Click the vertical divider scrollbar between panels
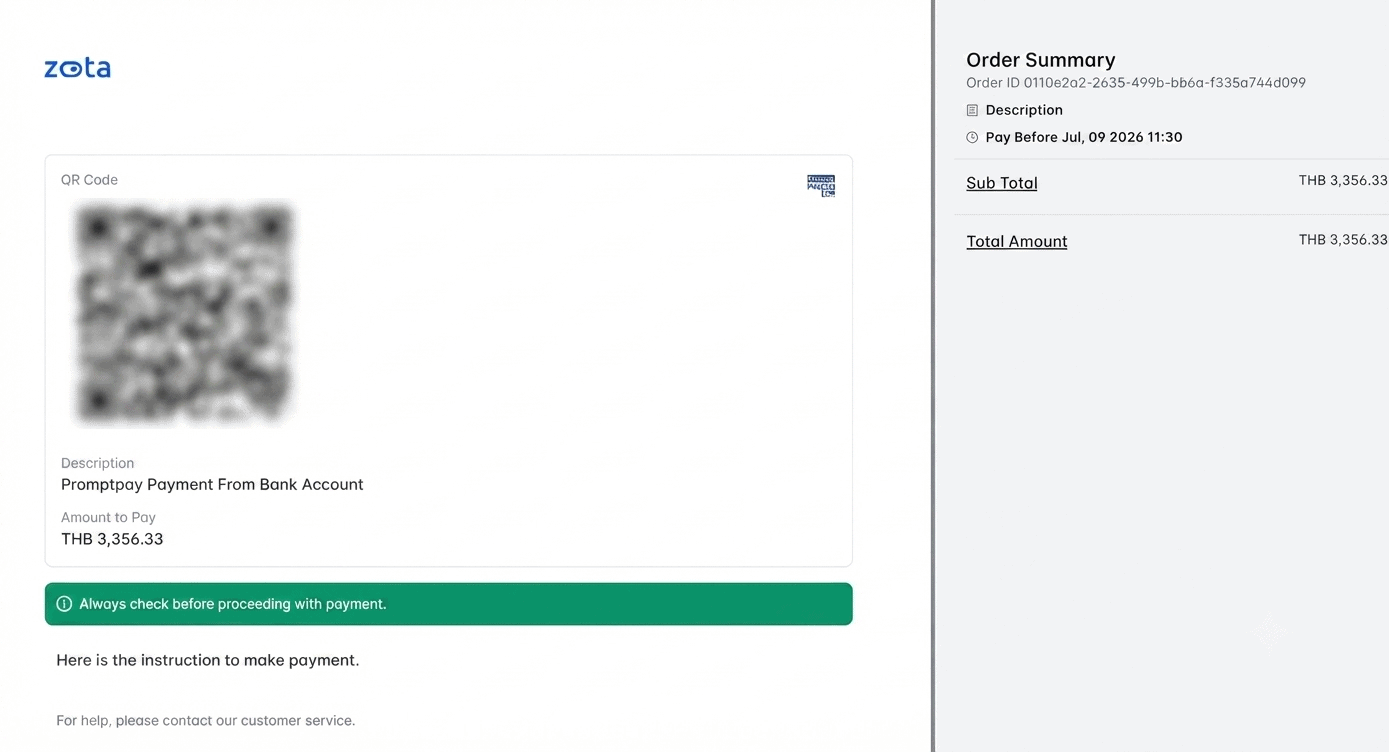 [933, 376]
